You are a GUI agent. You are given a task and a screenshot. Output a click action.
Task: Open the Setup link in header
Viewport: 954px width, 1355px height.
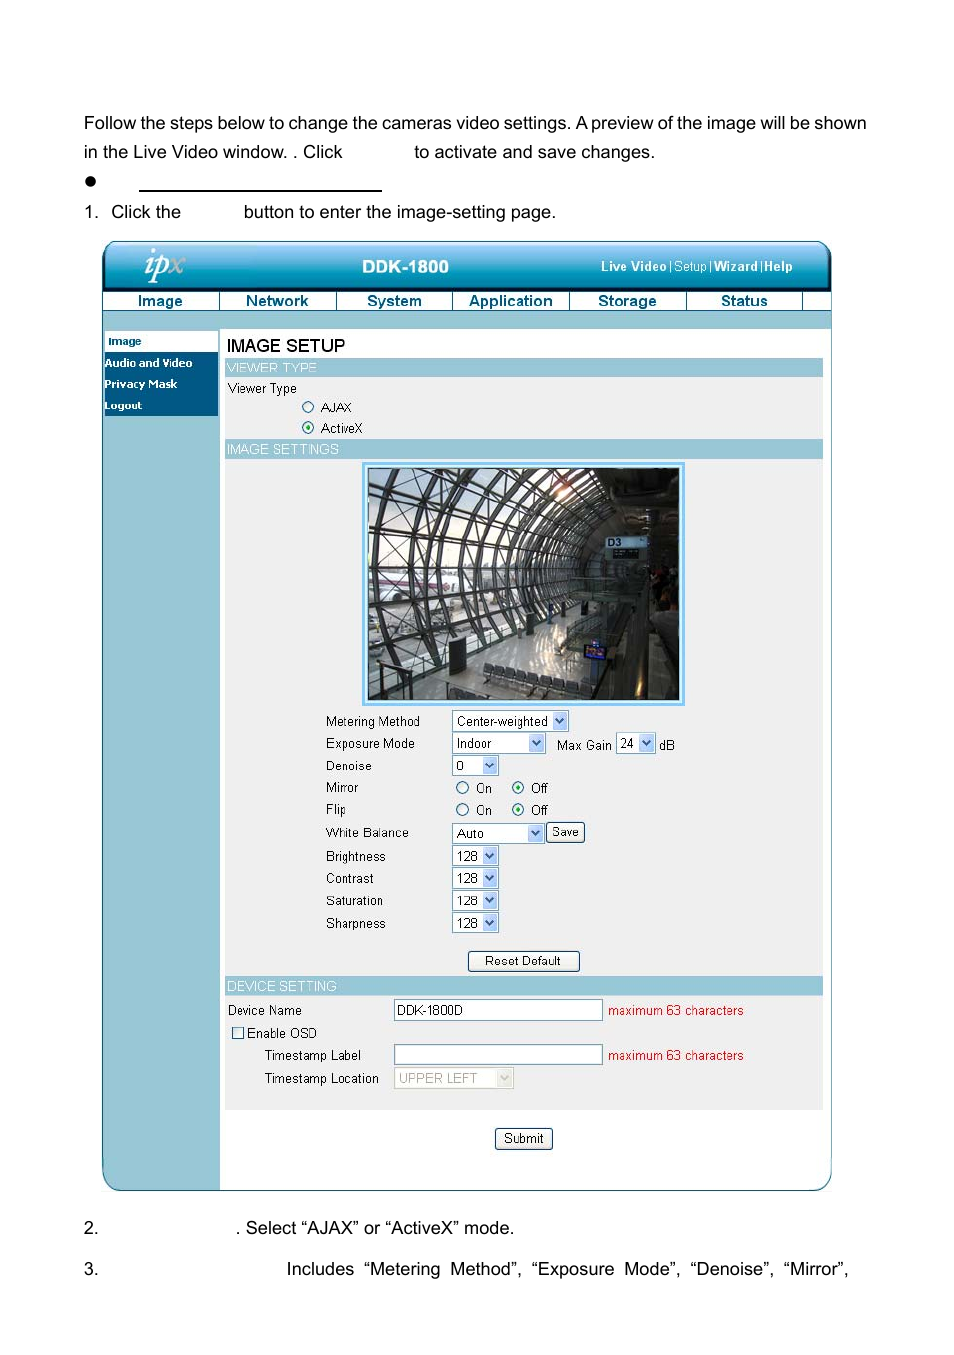tap(690, 267)
